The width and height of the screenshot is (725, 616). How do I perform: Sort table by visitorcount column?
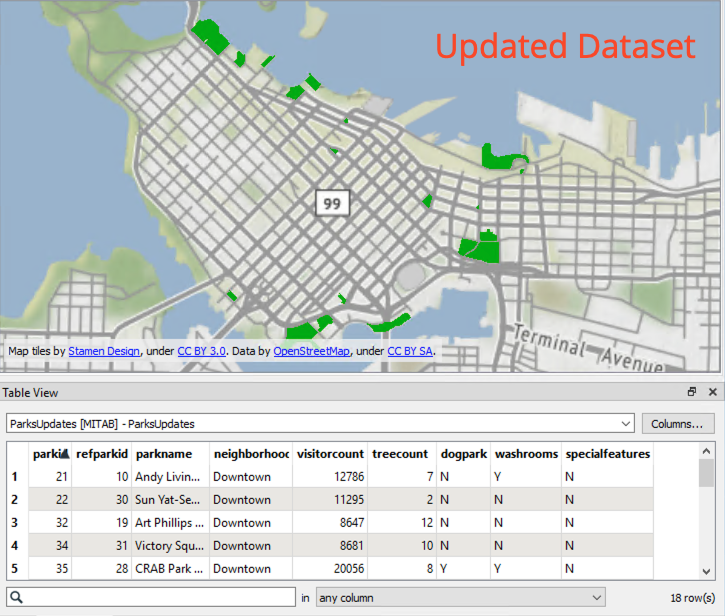329,454
